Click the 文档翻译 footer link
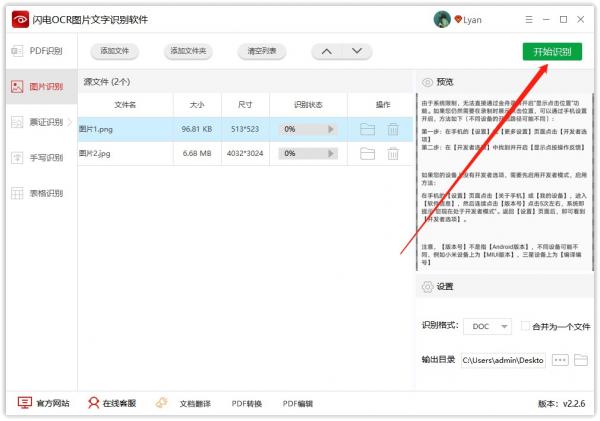The width and height of the screenshot is (600, 421). click(x=195, y=404)
